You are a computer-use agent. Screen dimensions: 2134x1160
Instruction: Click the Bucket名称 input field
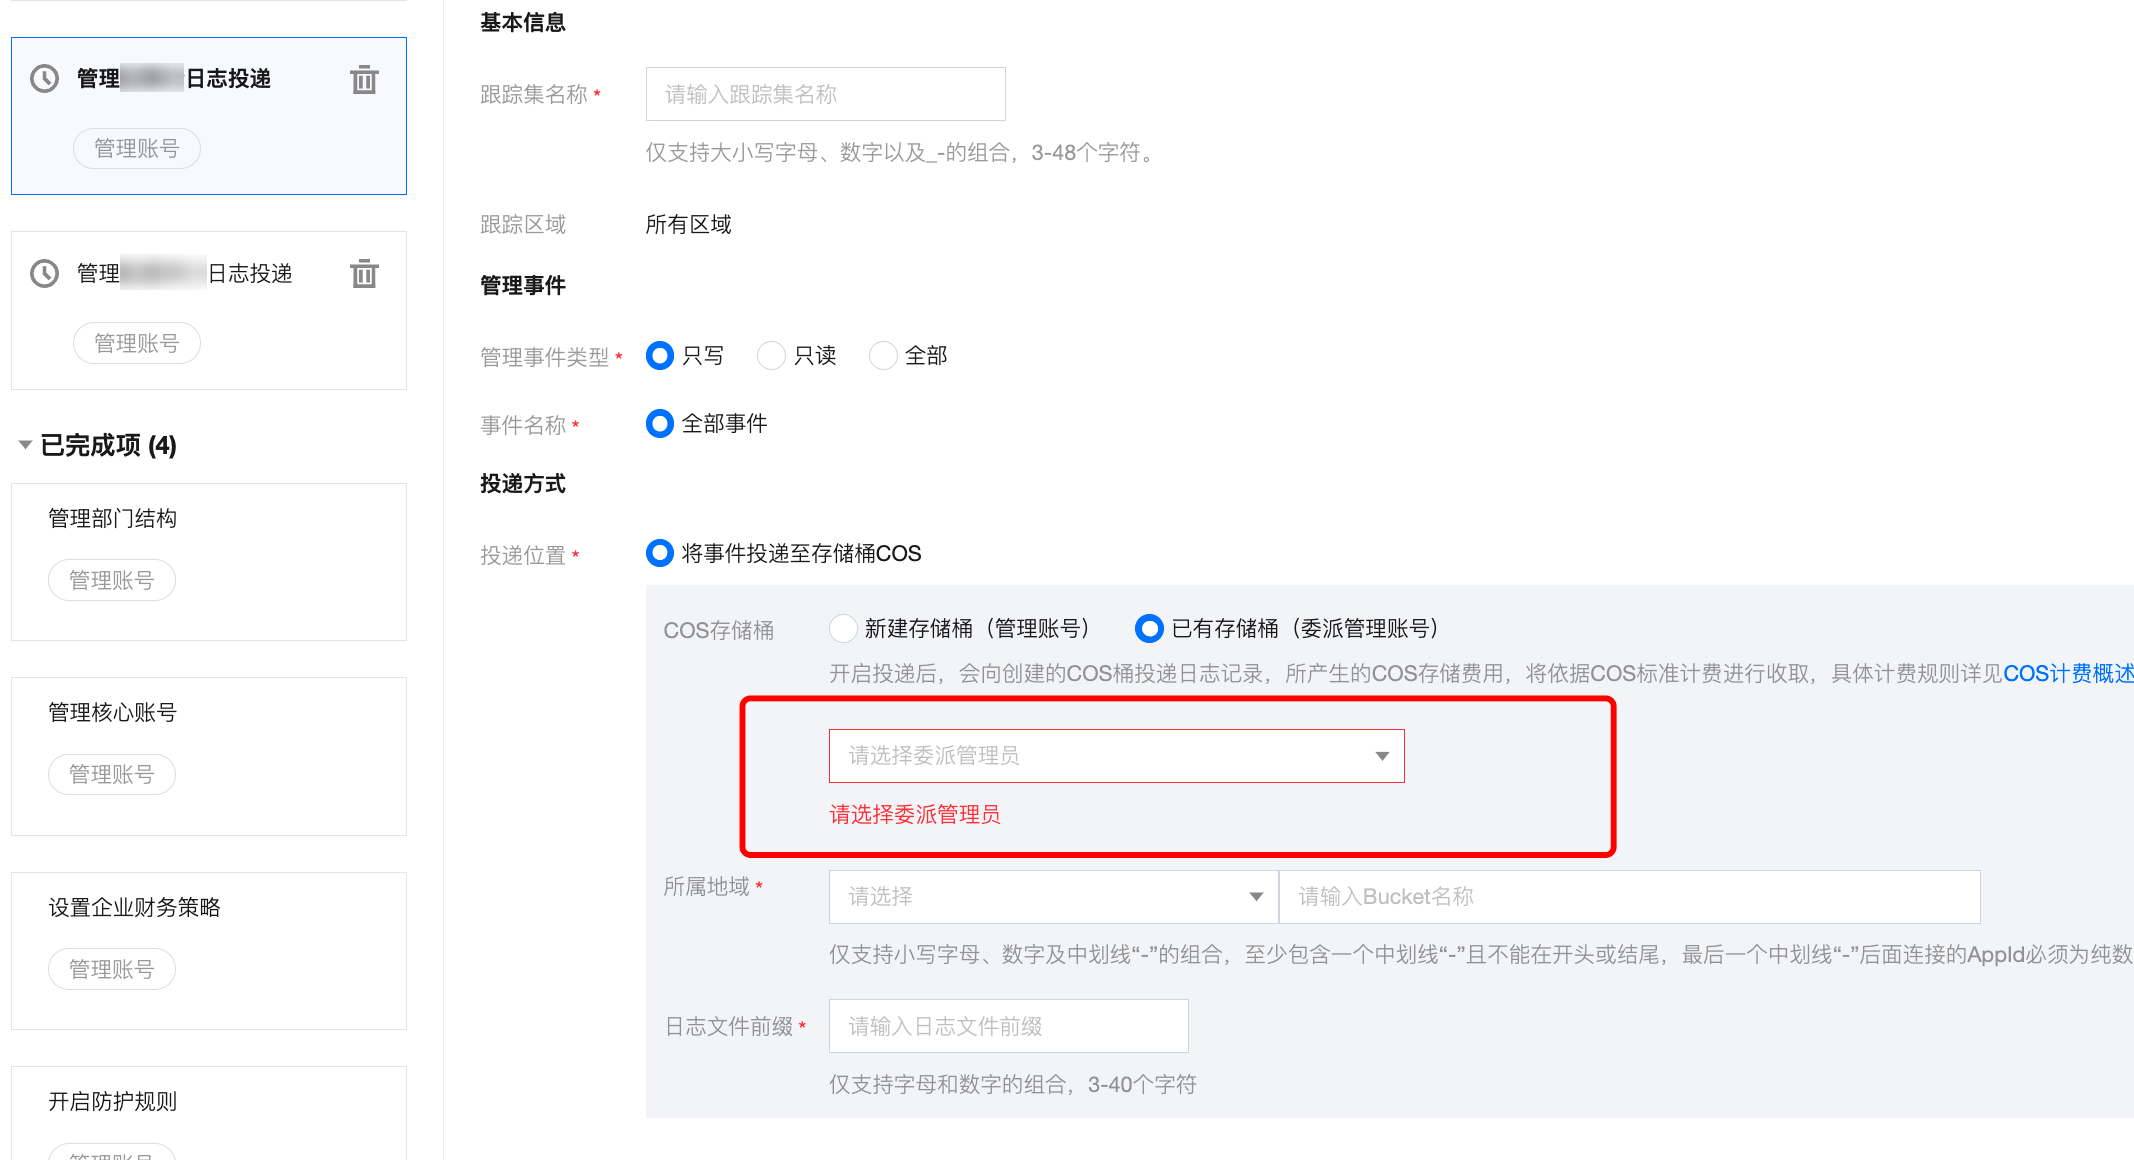pyautogui.click(x=1629, y=897)
